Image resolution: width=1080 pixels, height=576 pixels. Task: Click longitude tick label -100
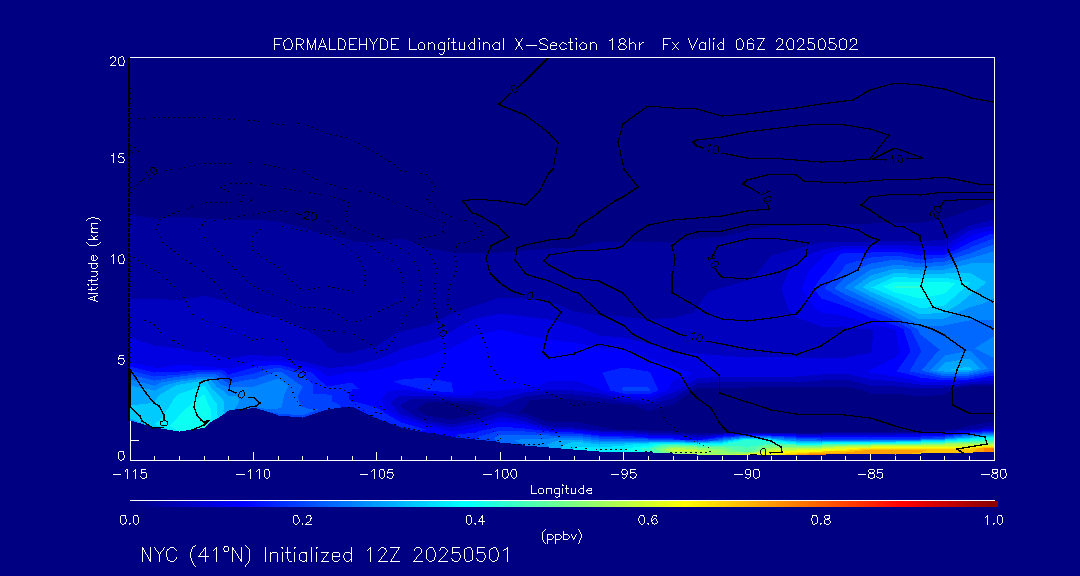[499, 475]
